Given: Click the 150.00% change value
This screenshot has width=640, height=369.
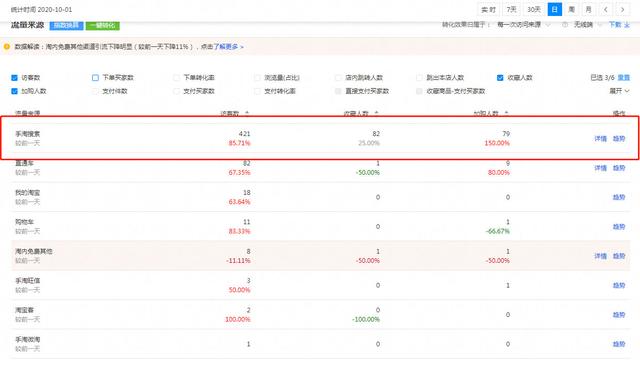Looking at the screenshot, I should point(497,143).
